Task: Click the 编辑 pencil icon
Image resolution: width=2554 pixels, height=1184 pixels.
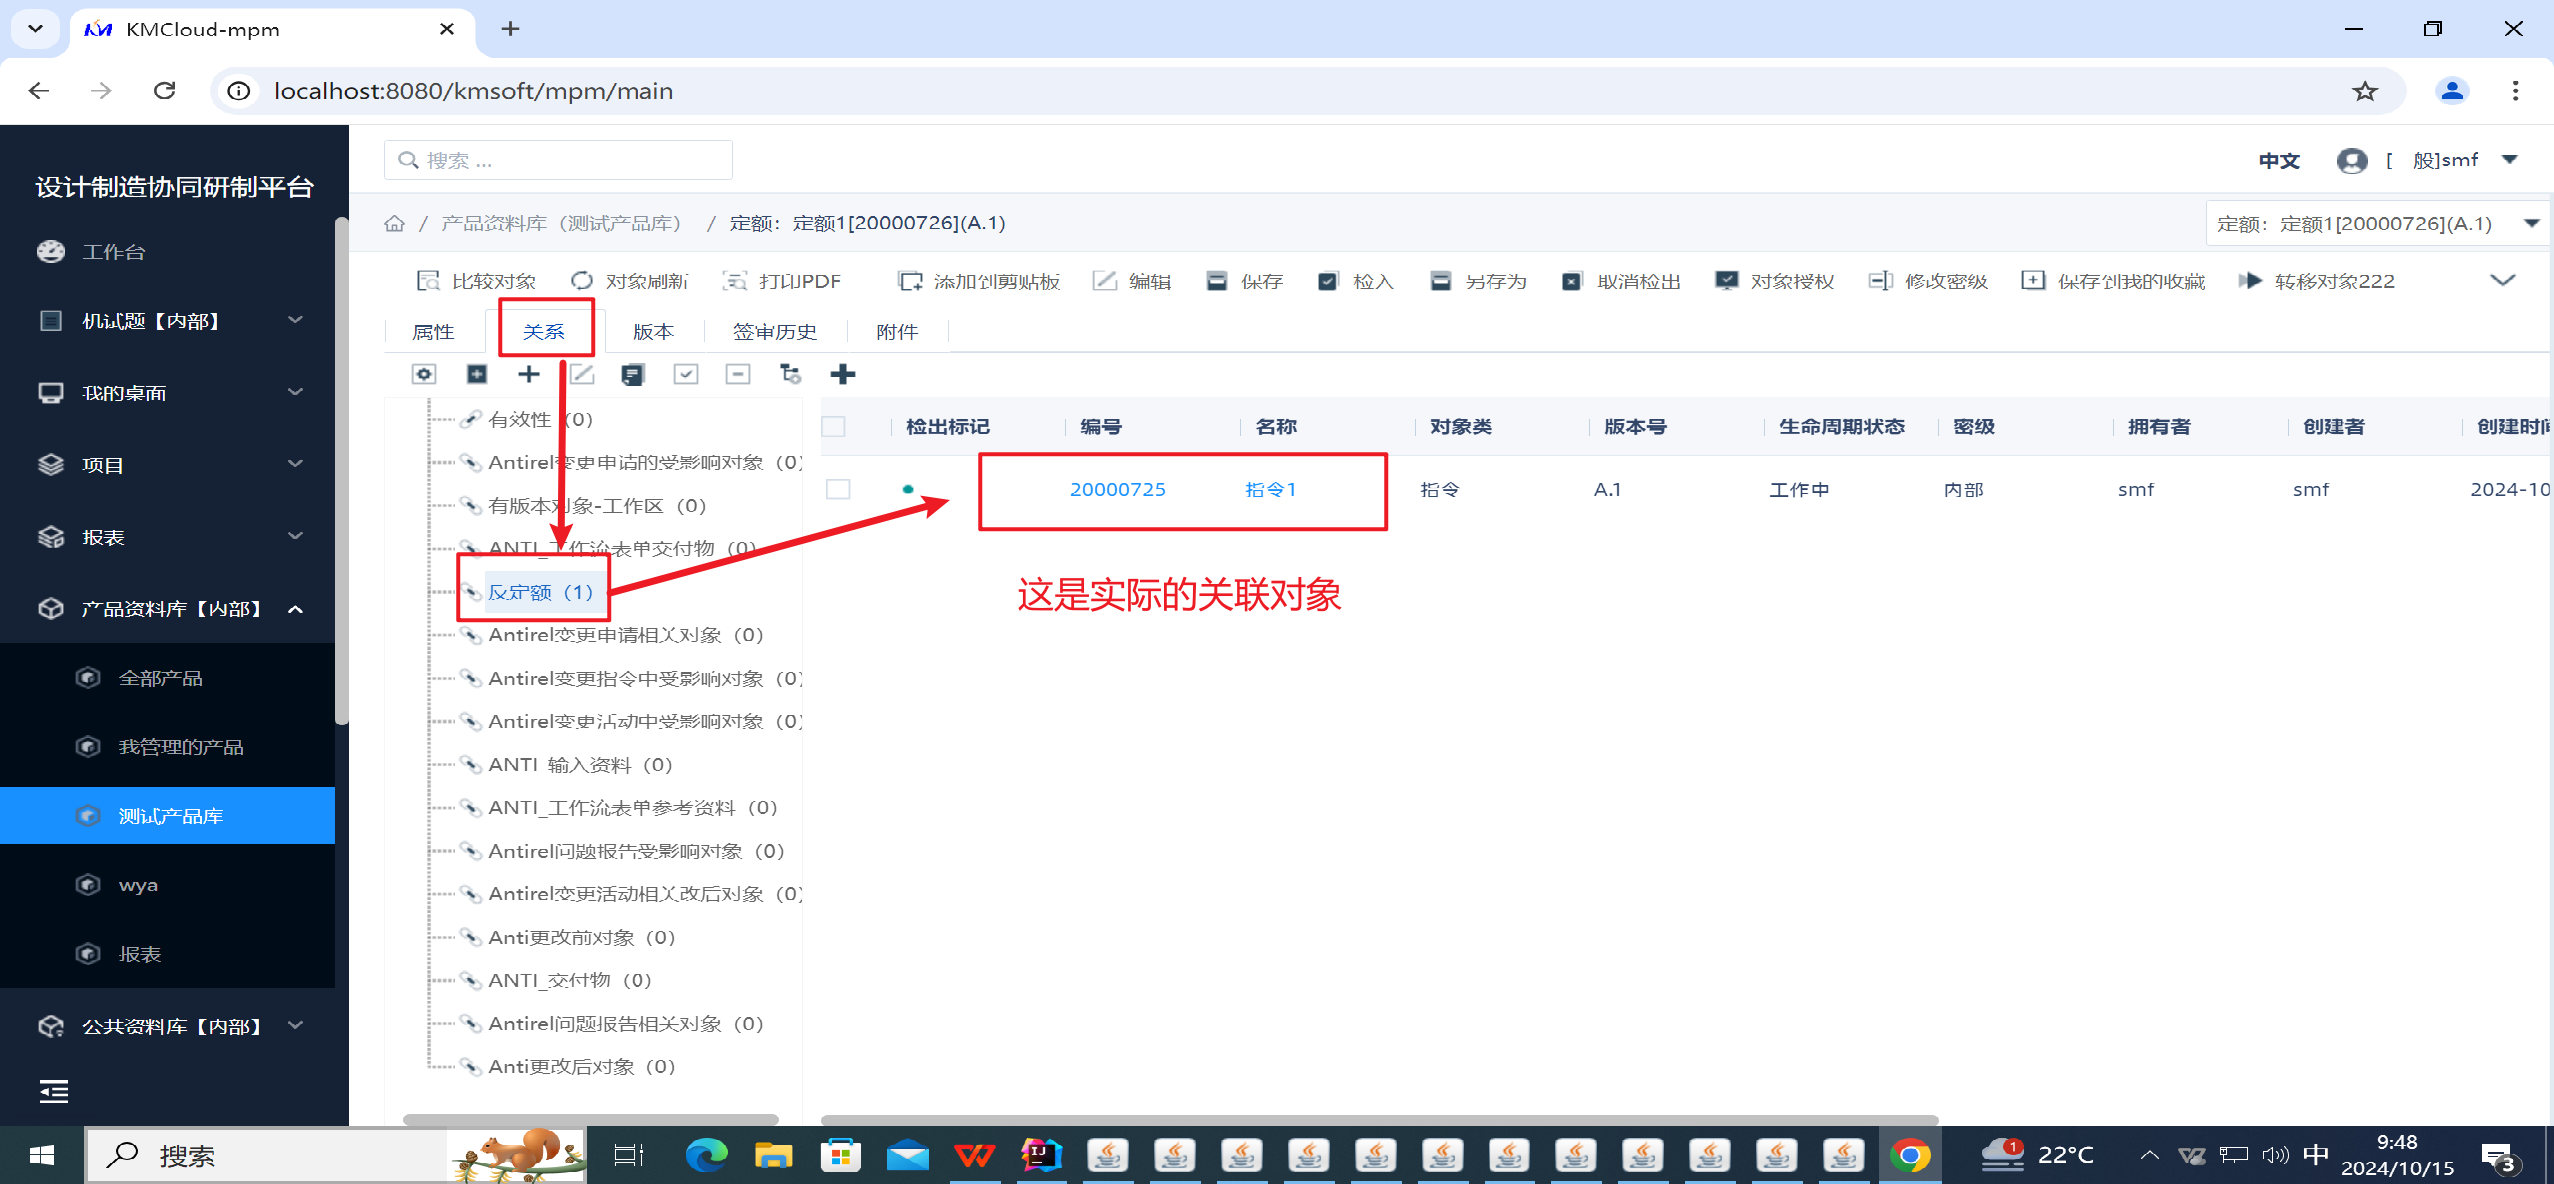Action: point(1104,281)
